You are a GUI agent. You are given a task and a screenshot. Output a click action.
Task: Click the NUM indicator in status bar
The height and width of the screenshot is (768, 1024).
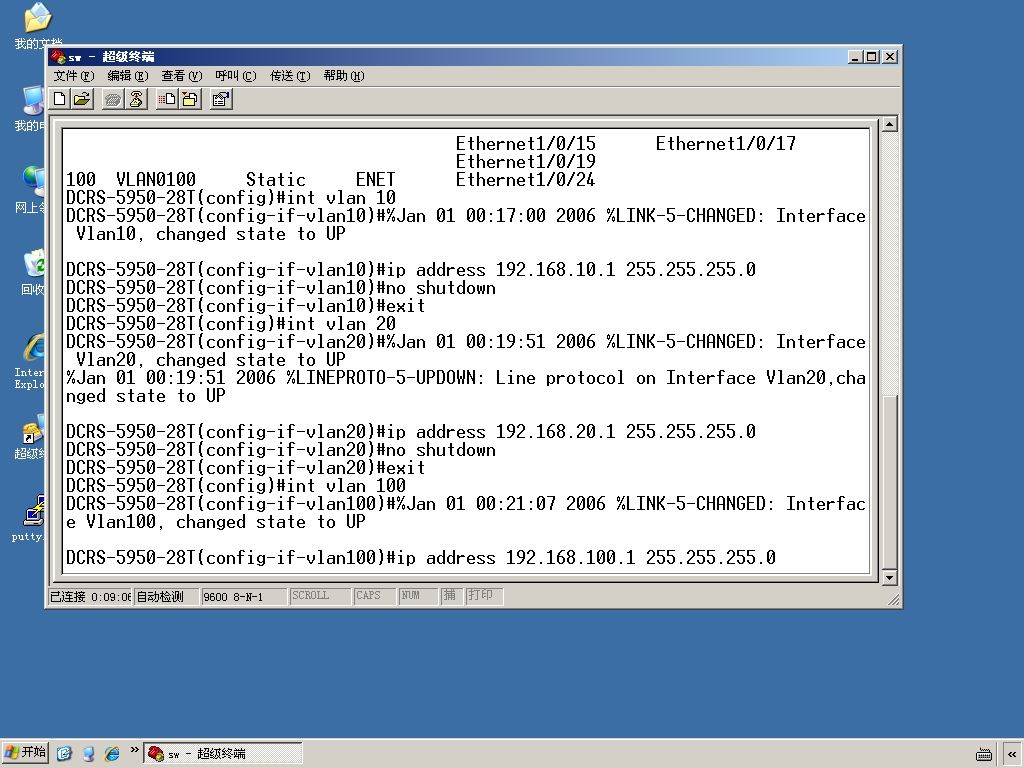(x=417, y=596)
